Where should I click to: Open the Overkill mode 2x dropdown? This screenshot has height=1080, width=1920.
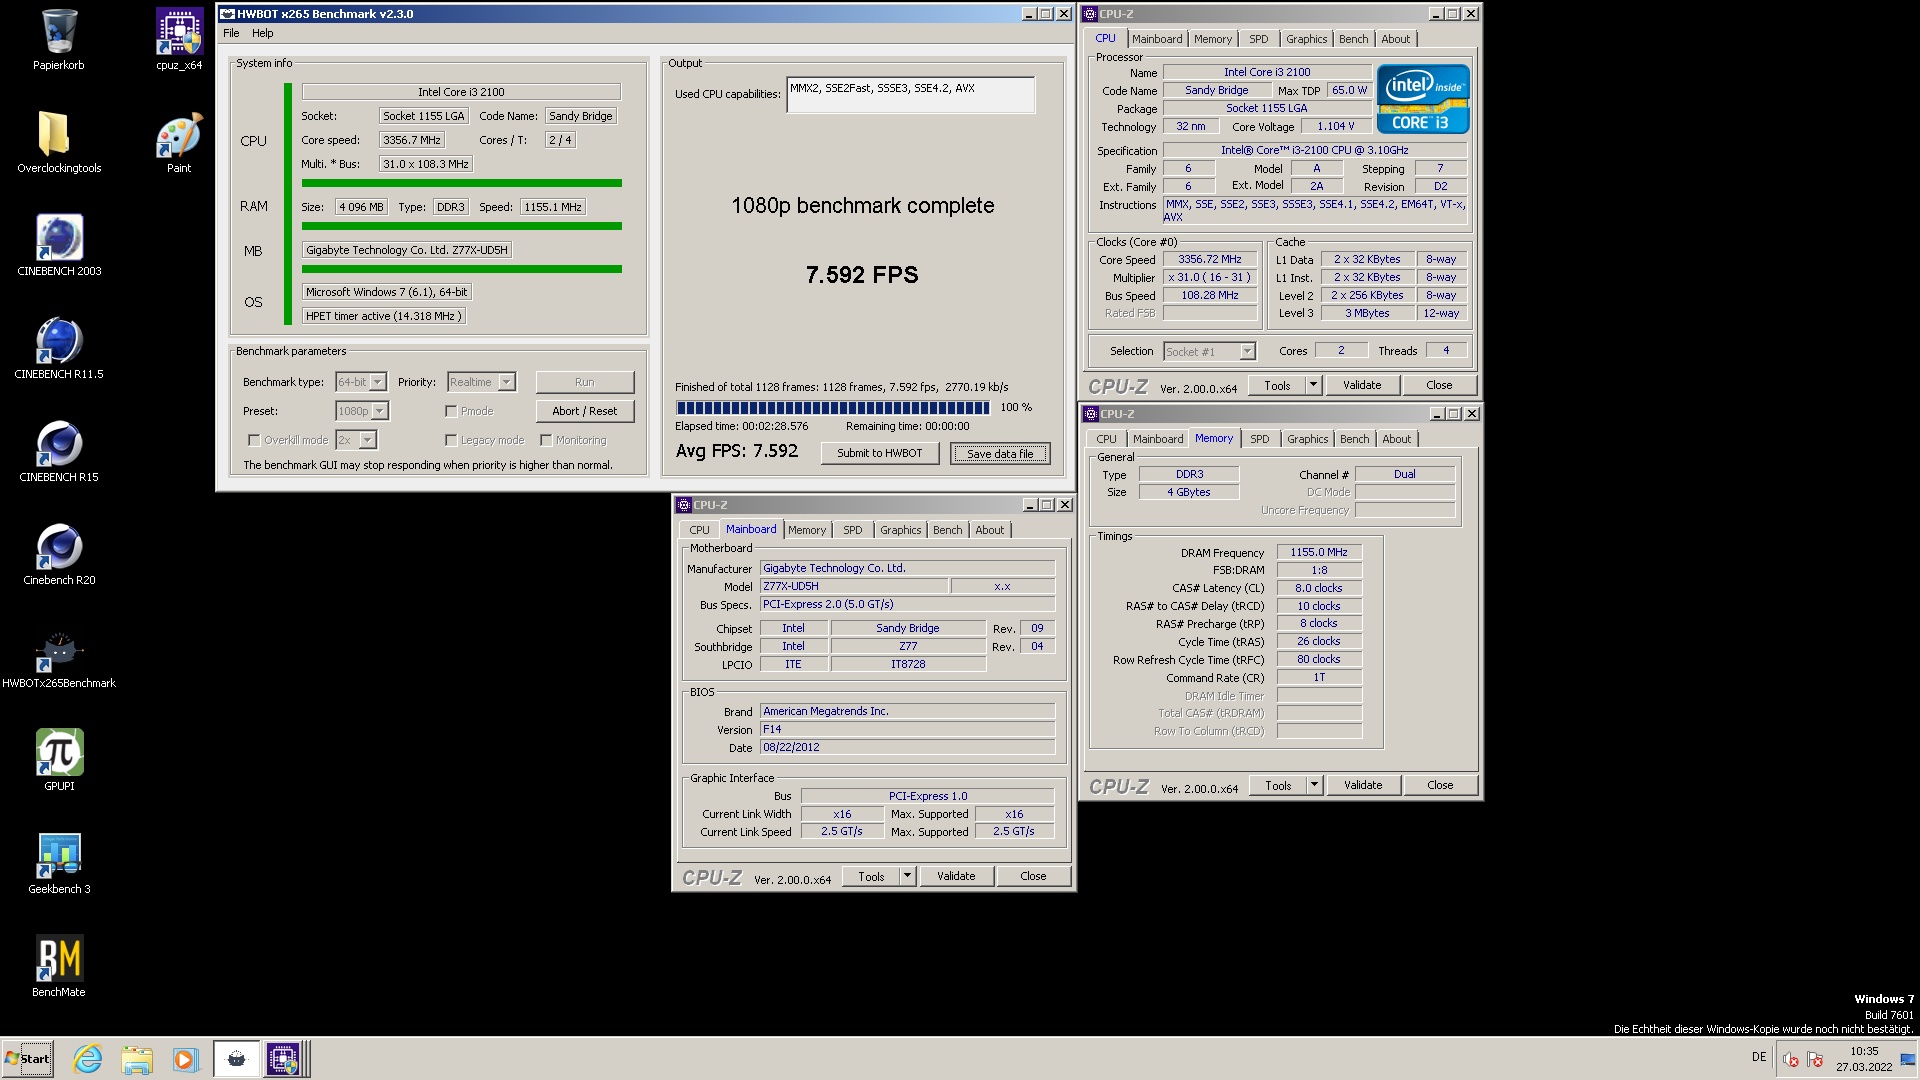(367, 440)
